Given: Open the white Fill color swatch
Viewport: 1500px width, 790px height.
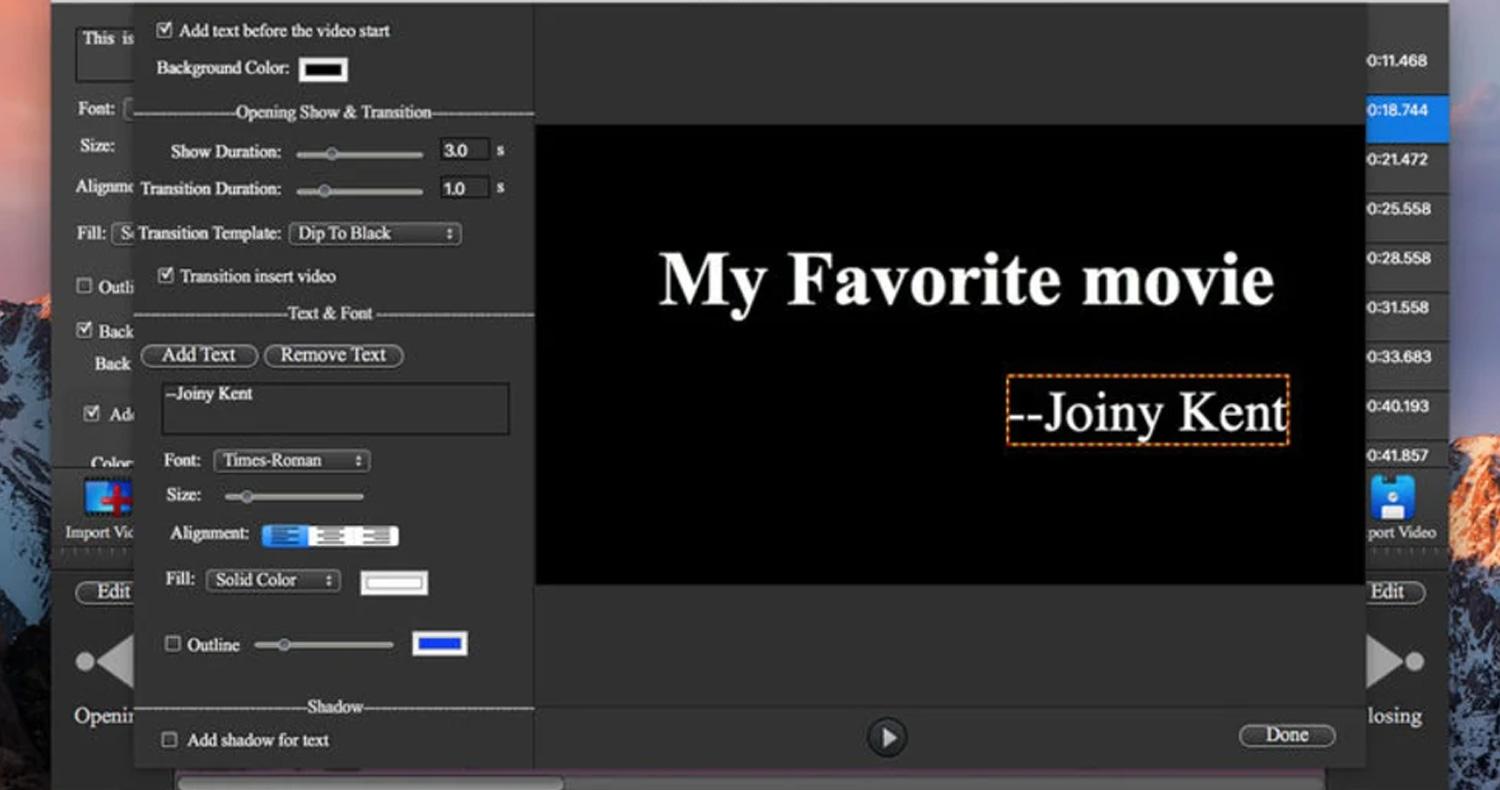Looking at the screenshot, I should (394, 582).
